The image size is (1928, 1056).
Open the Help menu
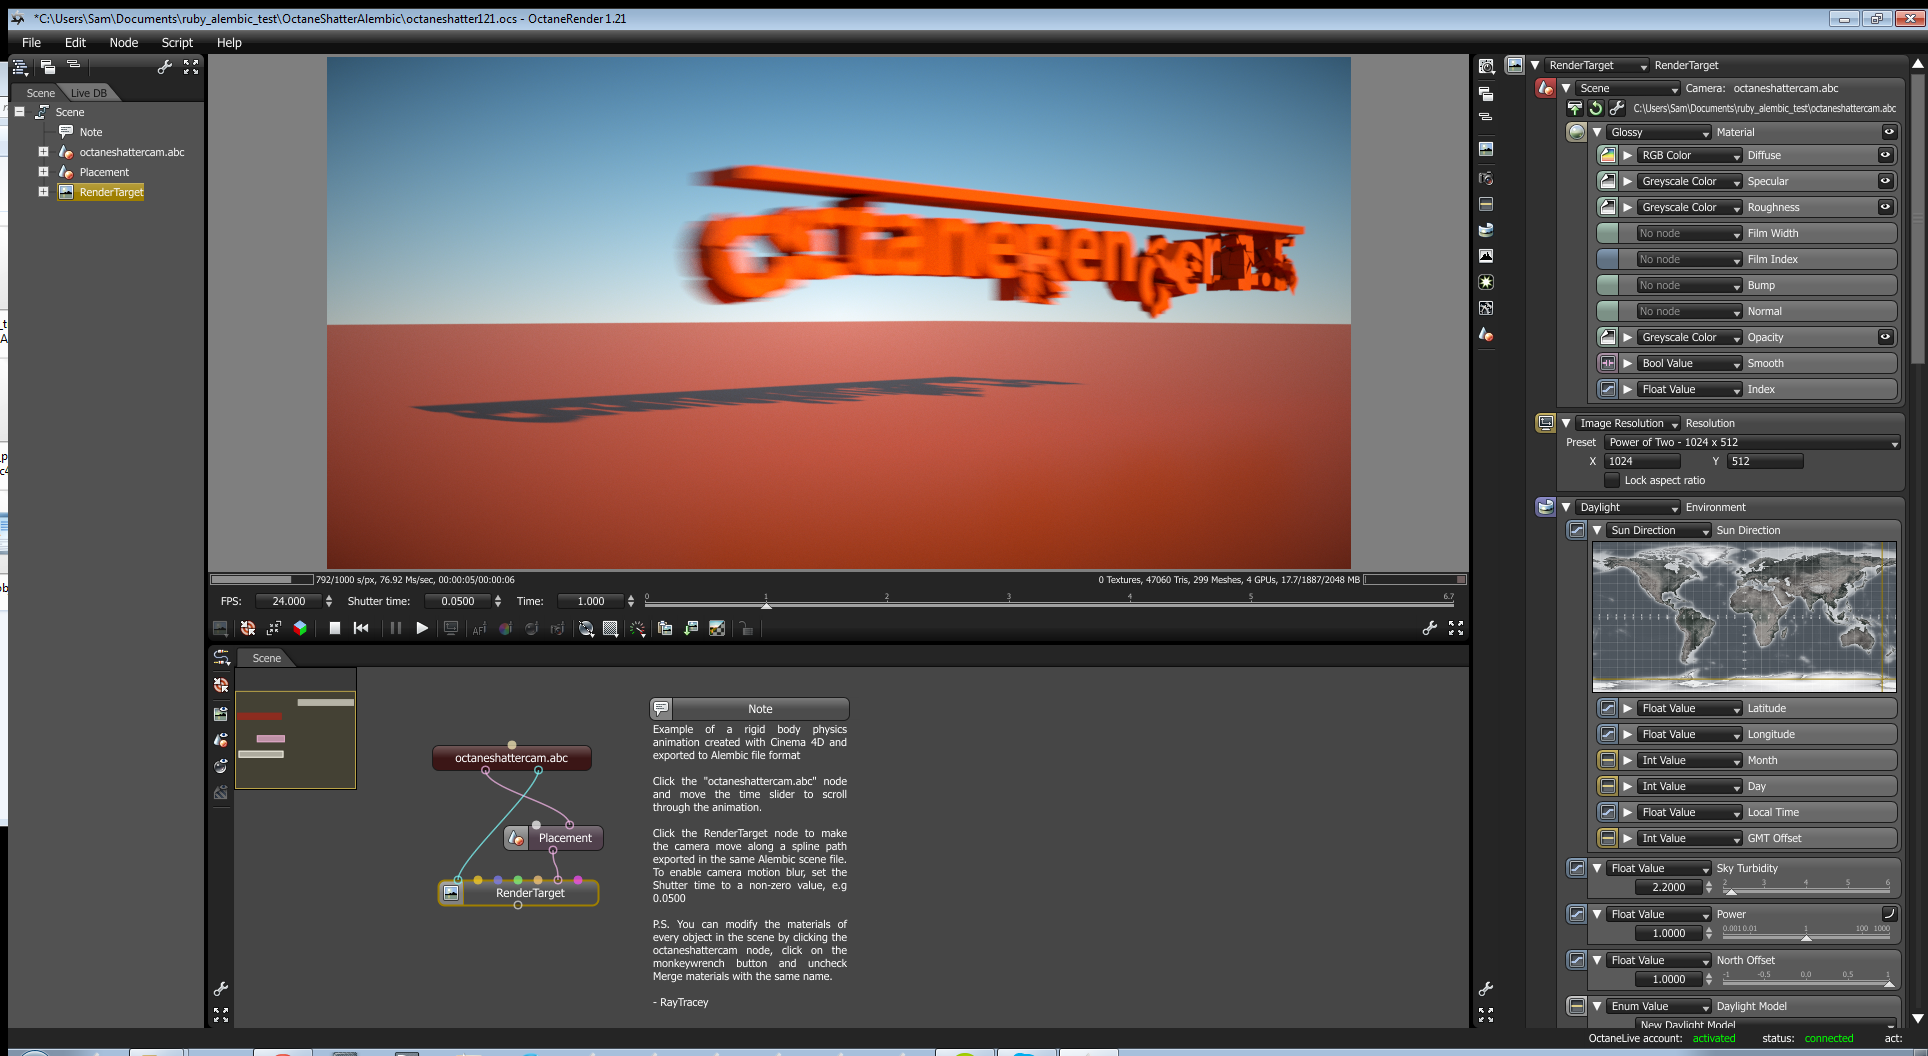tap(229, 42)
